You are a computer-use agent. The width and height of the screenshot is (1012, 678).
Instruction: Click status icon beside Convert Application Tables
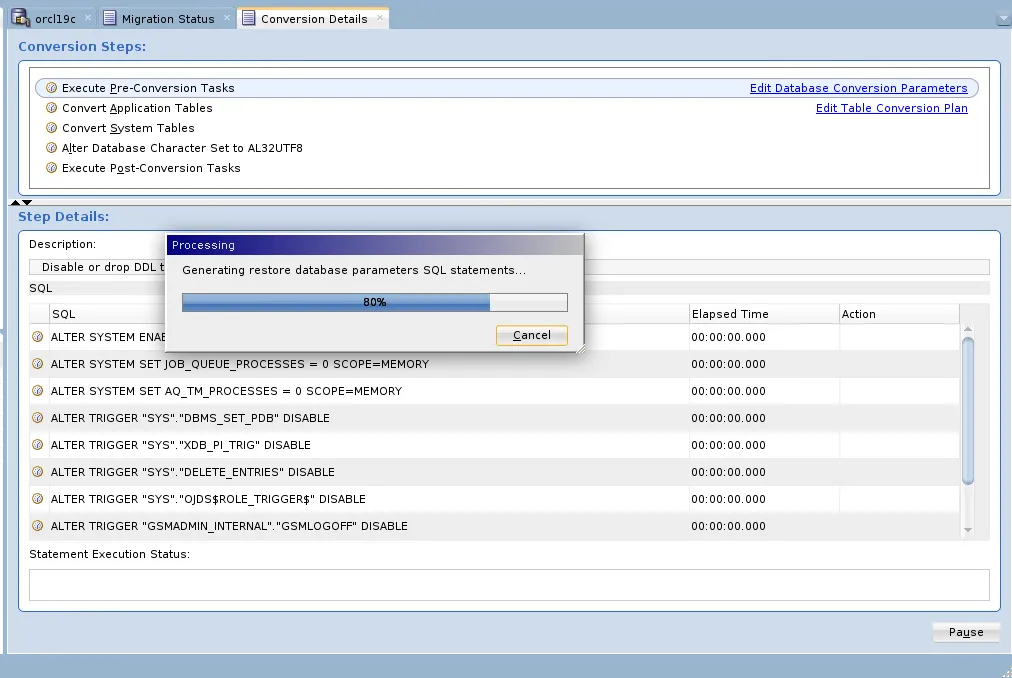click(51, 108)
